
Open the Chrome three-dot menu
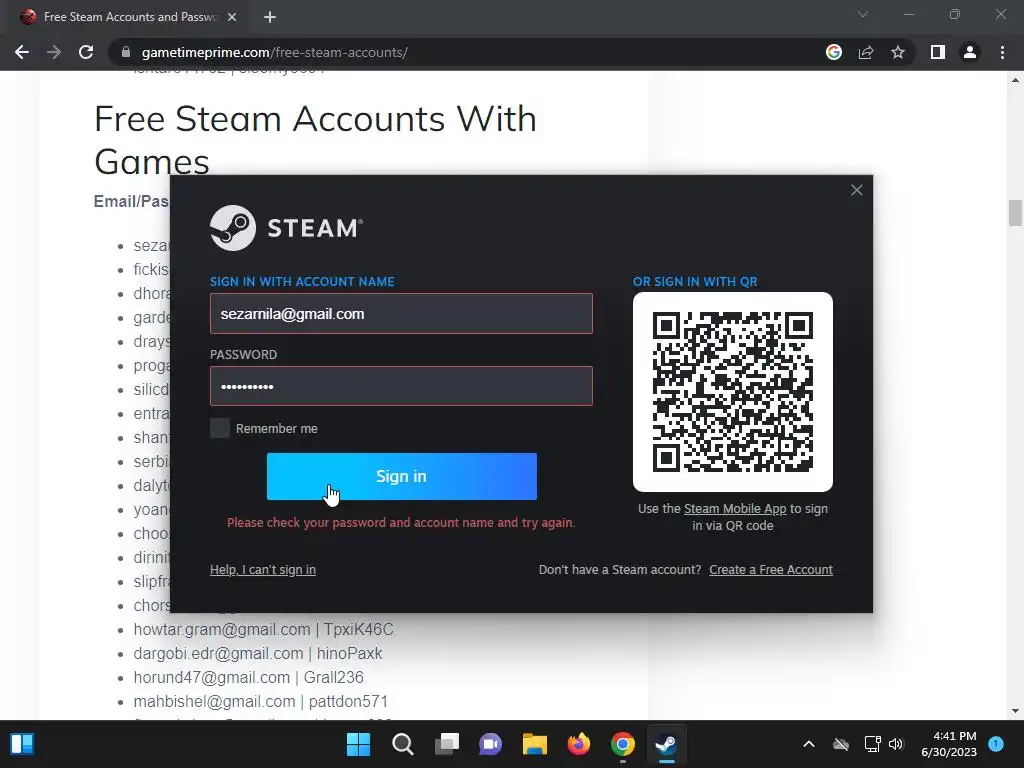point(1002,52)
